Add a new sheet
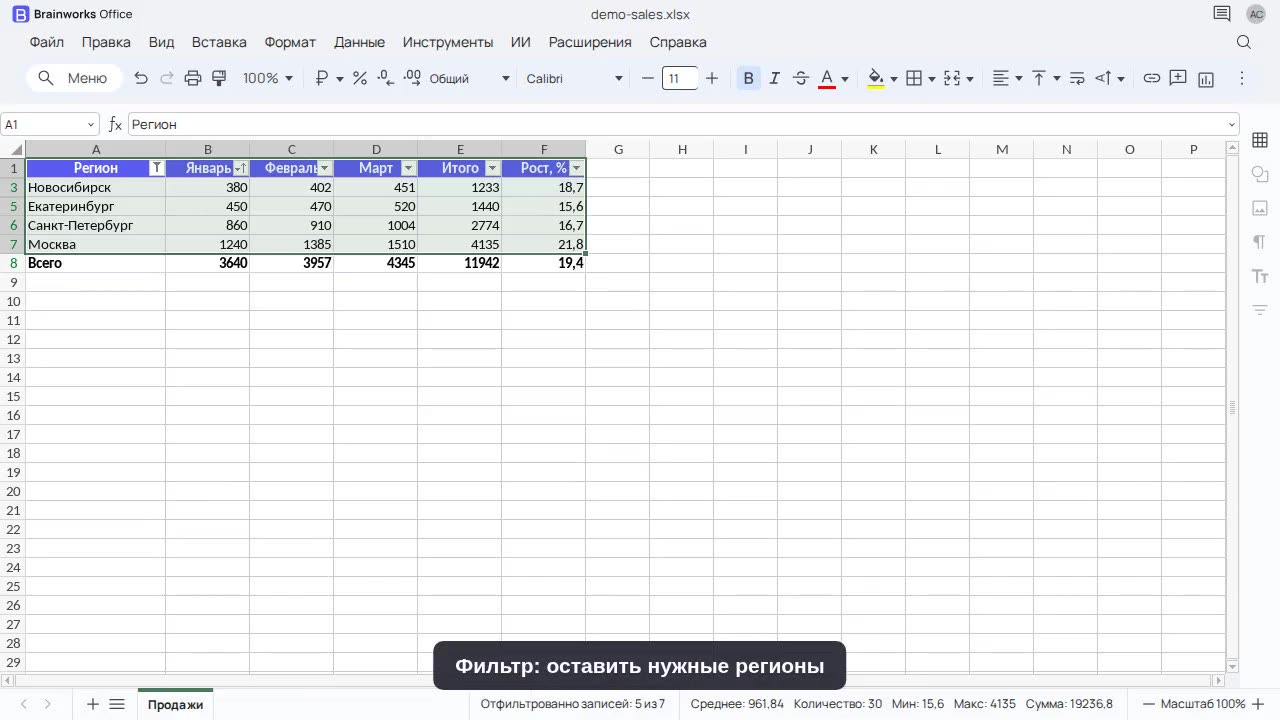The image size is (1280, 720). (x=93, y=704)
